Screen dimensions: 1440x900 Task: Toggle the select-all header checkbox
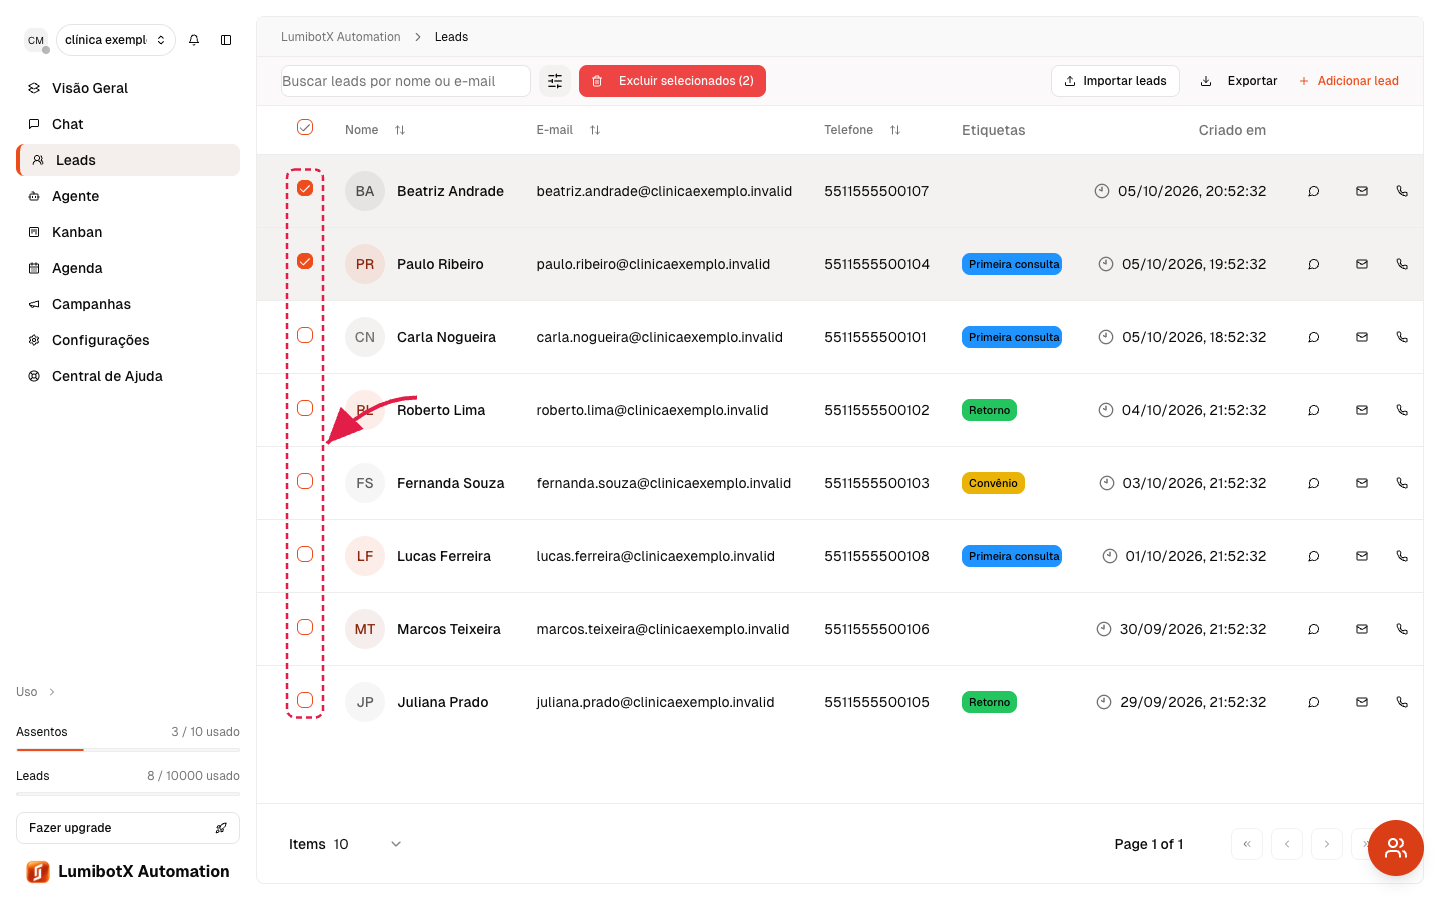pos(305,127)
